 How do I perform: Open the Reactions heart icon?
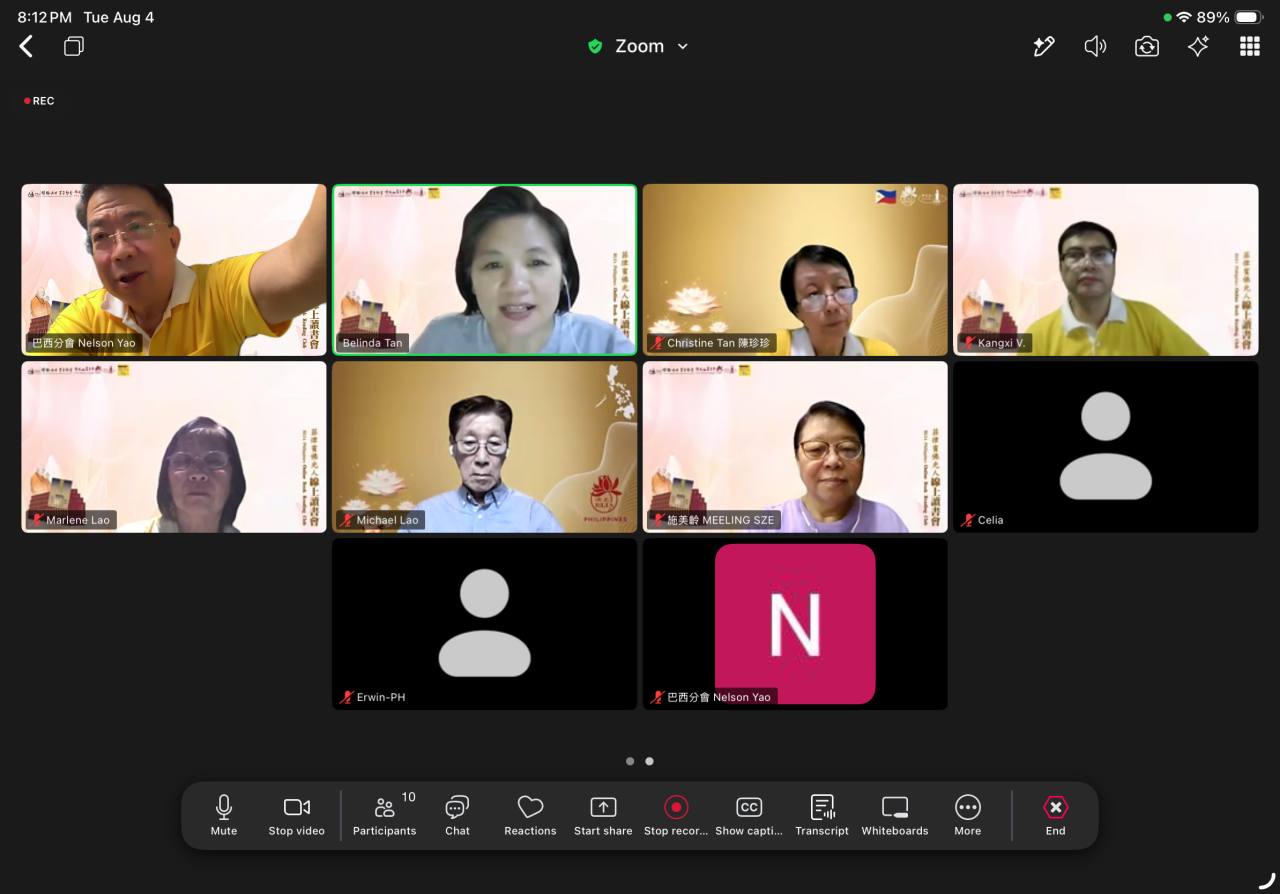pyautogui.click(x=530, y=815)
